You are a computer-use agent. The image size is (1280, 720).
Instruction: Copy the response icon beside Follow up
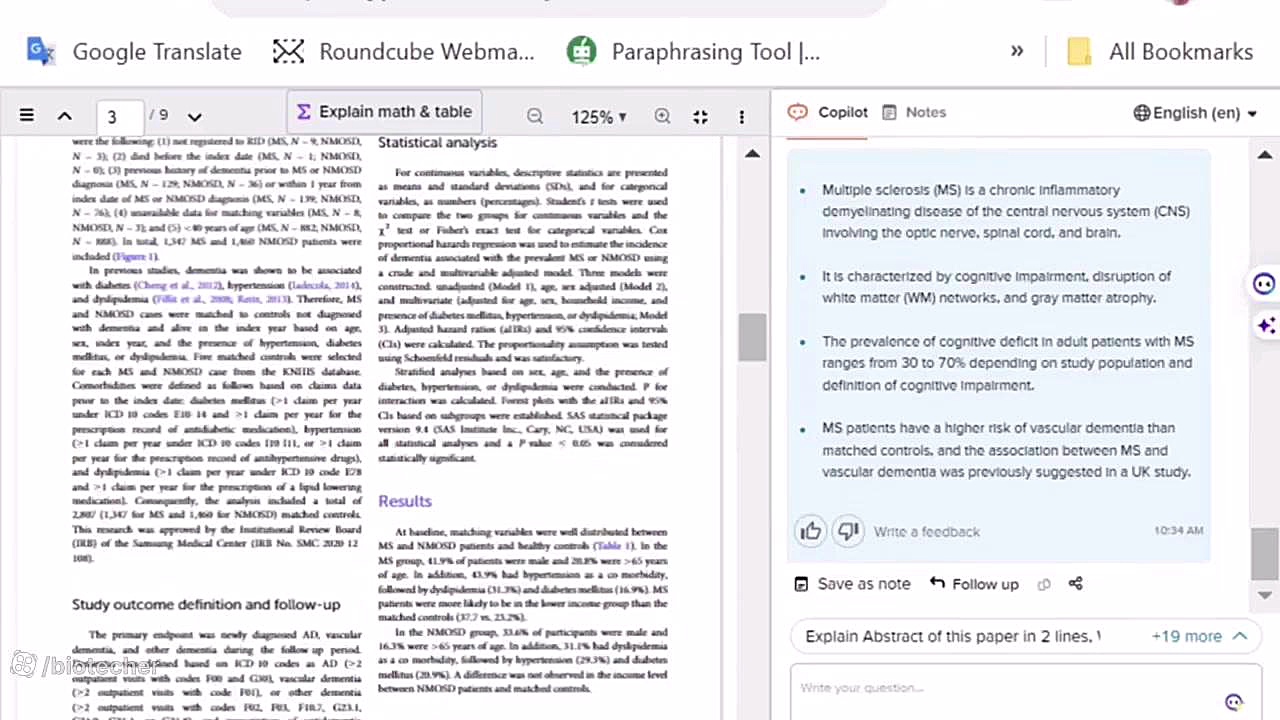(x=1044, y=584)
